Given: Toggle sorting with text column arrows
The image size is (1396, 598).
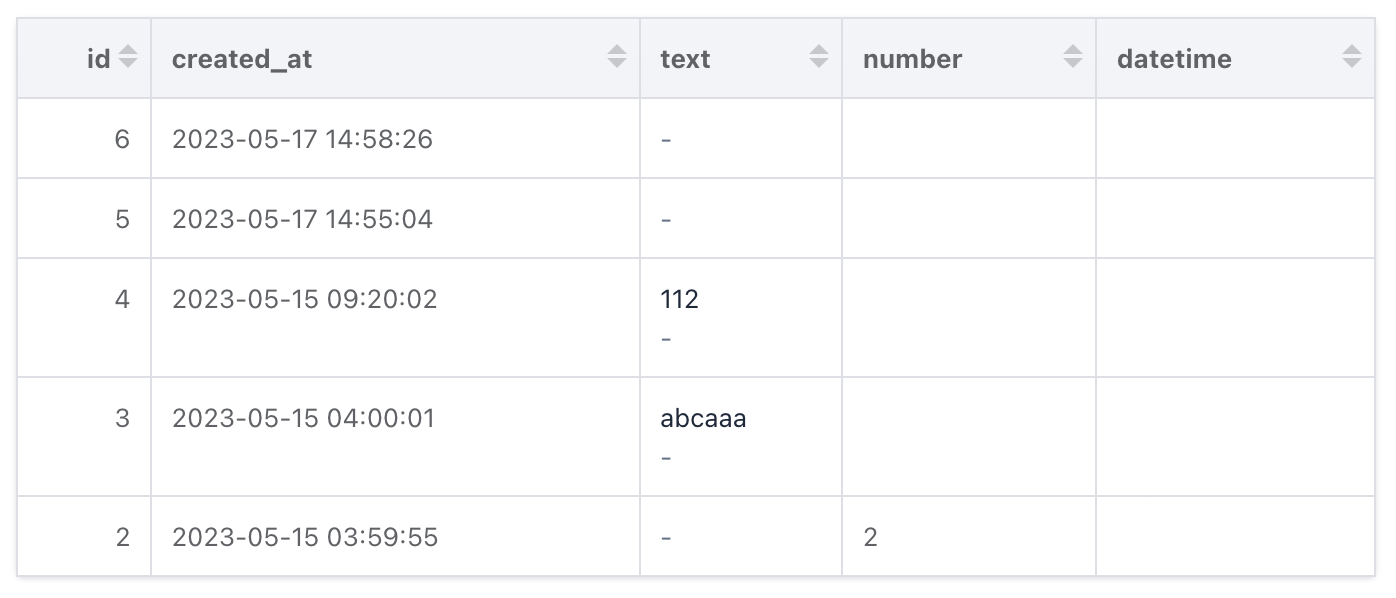Looking at the screenshot, I should (x=819, y=58).
